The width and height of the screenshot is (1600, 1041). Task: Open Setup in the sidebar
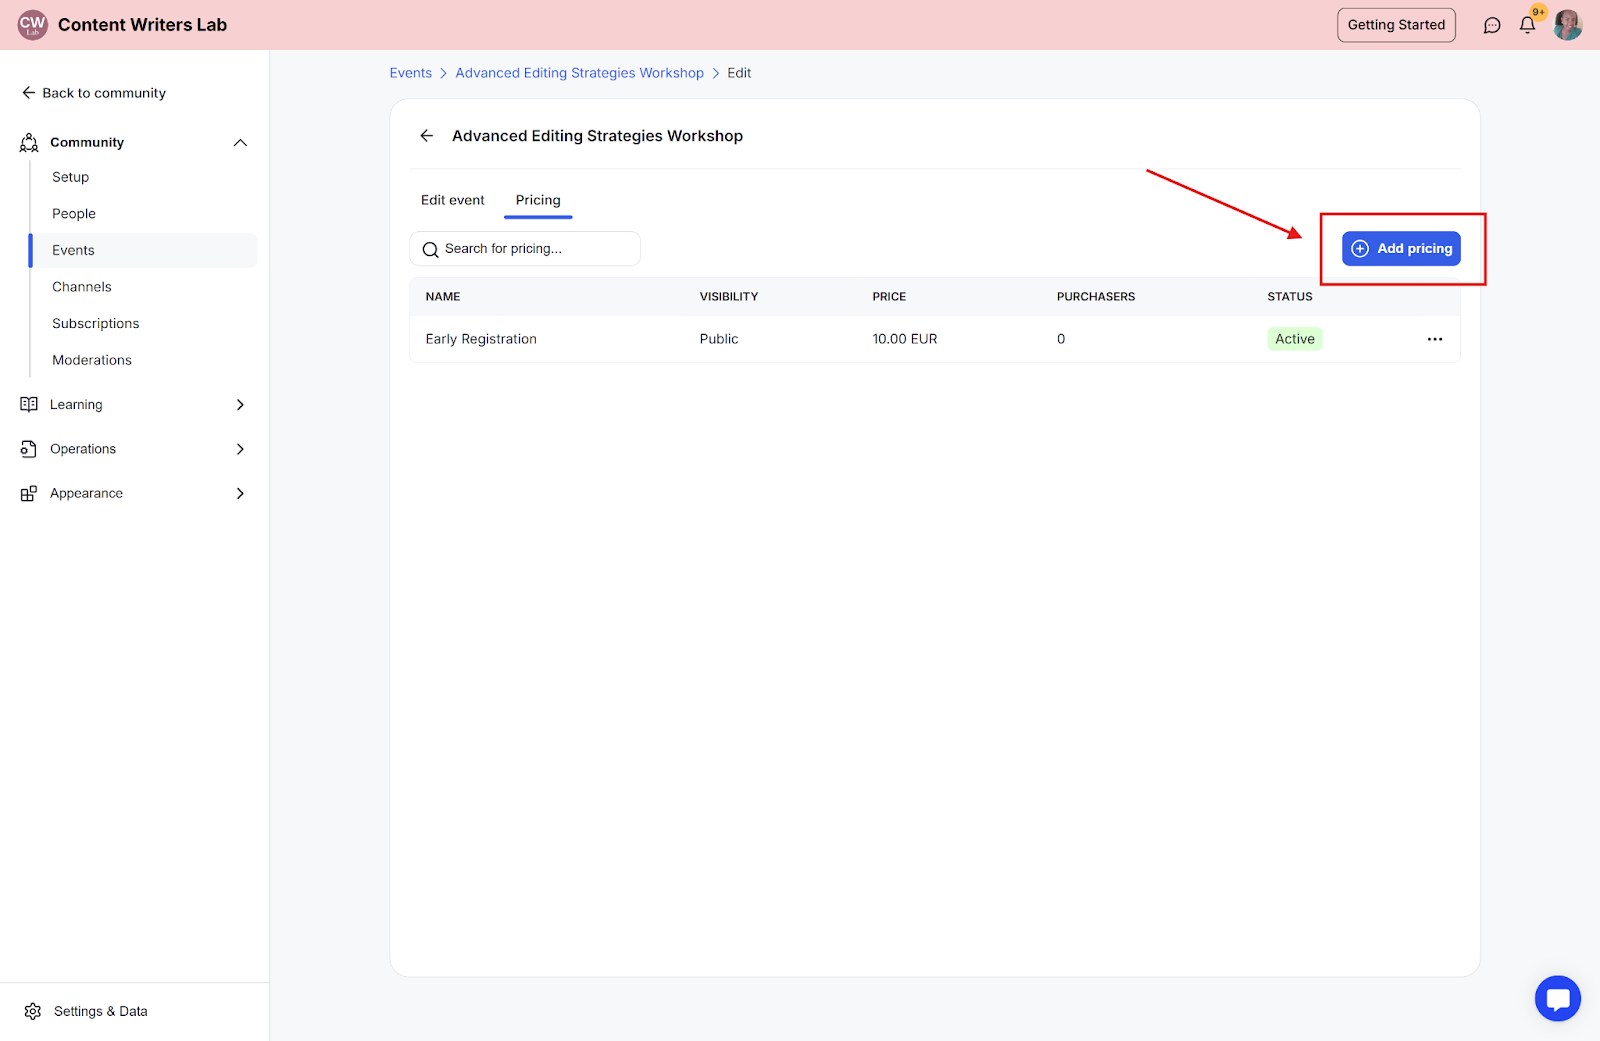coord(70,177)
